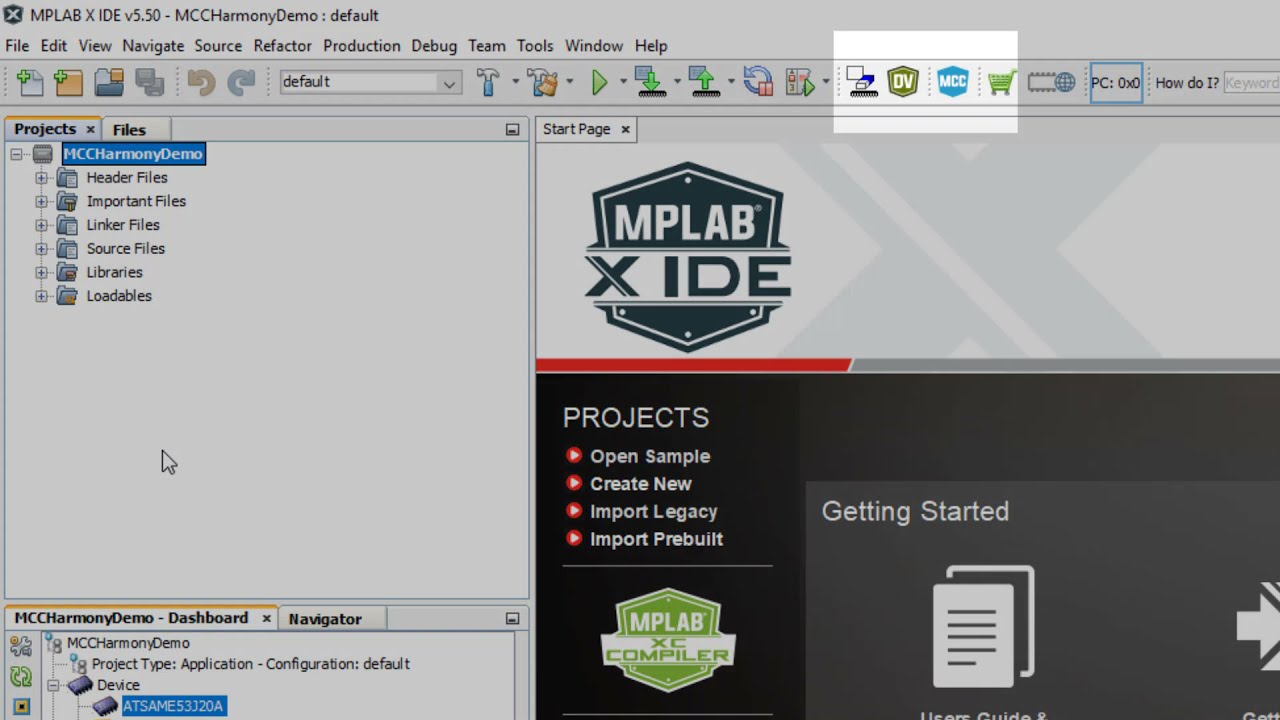Open the Make and Program dropdown arrow

pyautogui.click(x=677, y=82)
